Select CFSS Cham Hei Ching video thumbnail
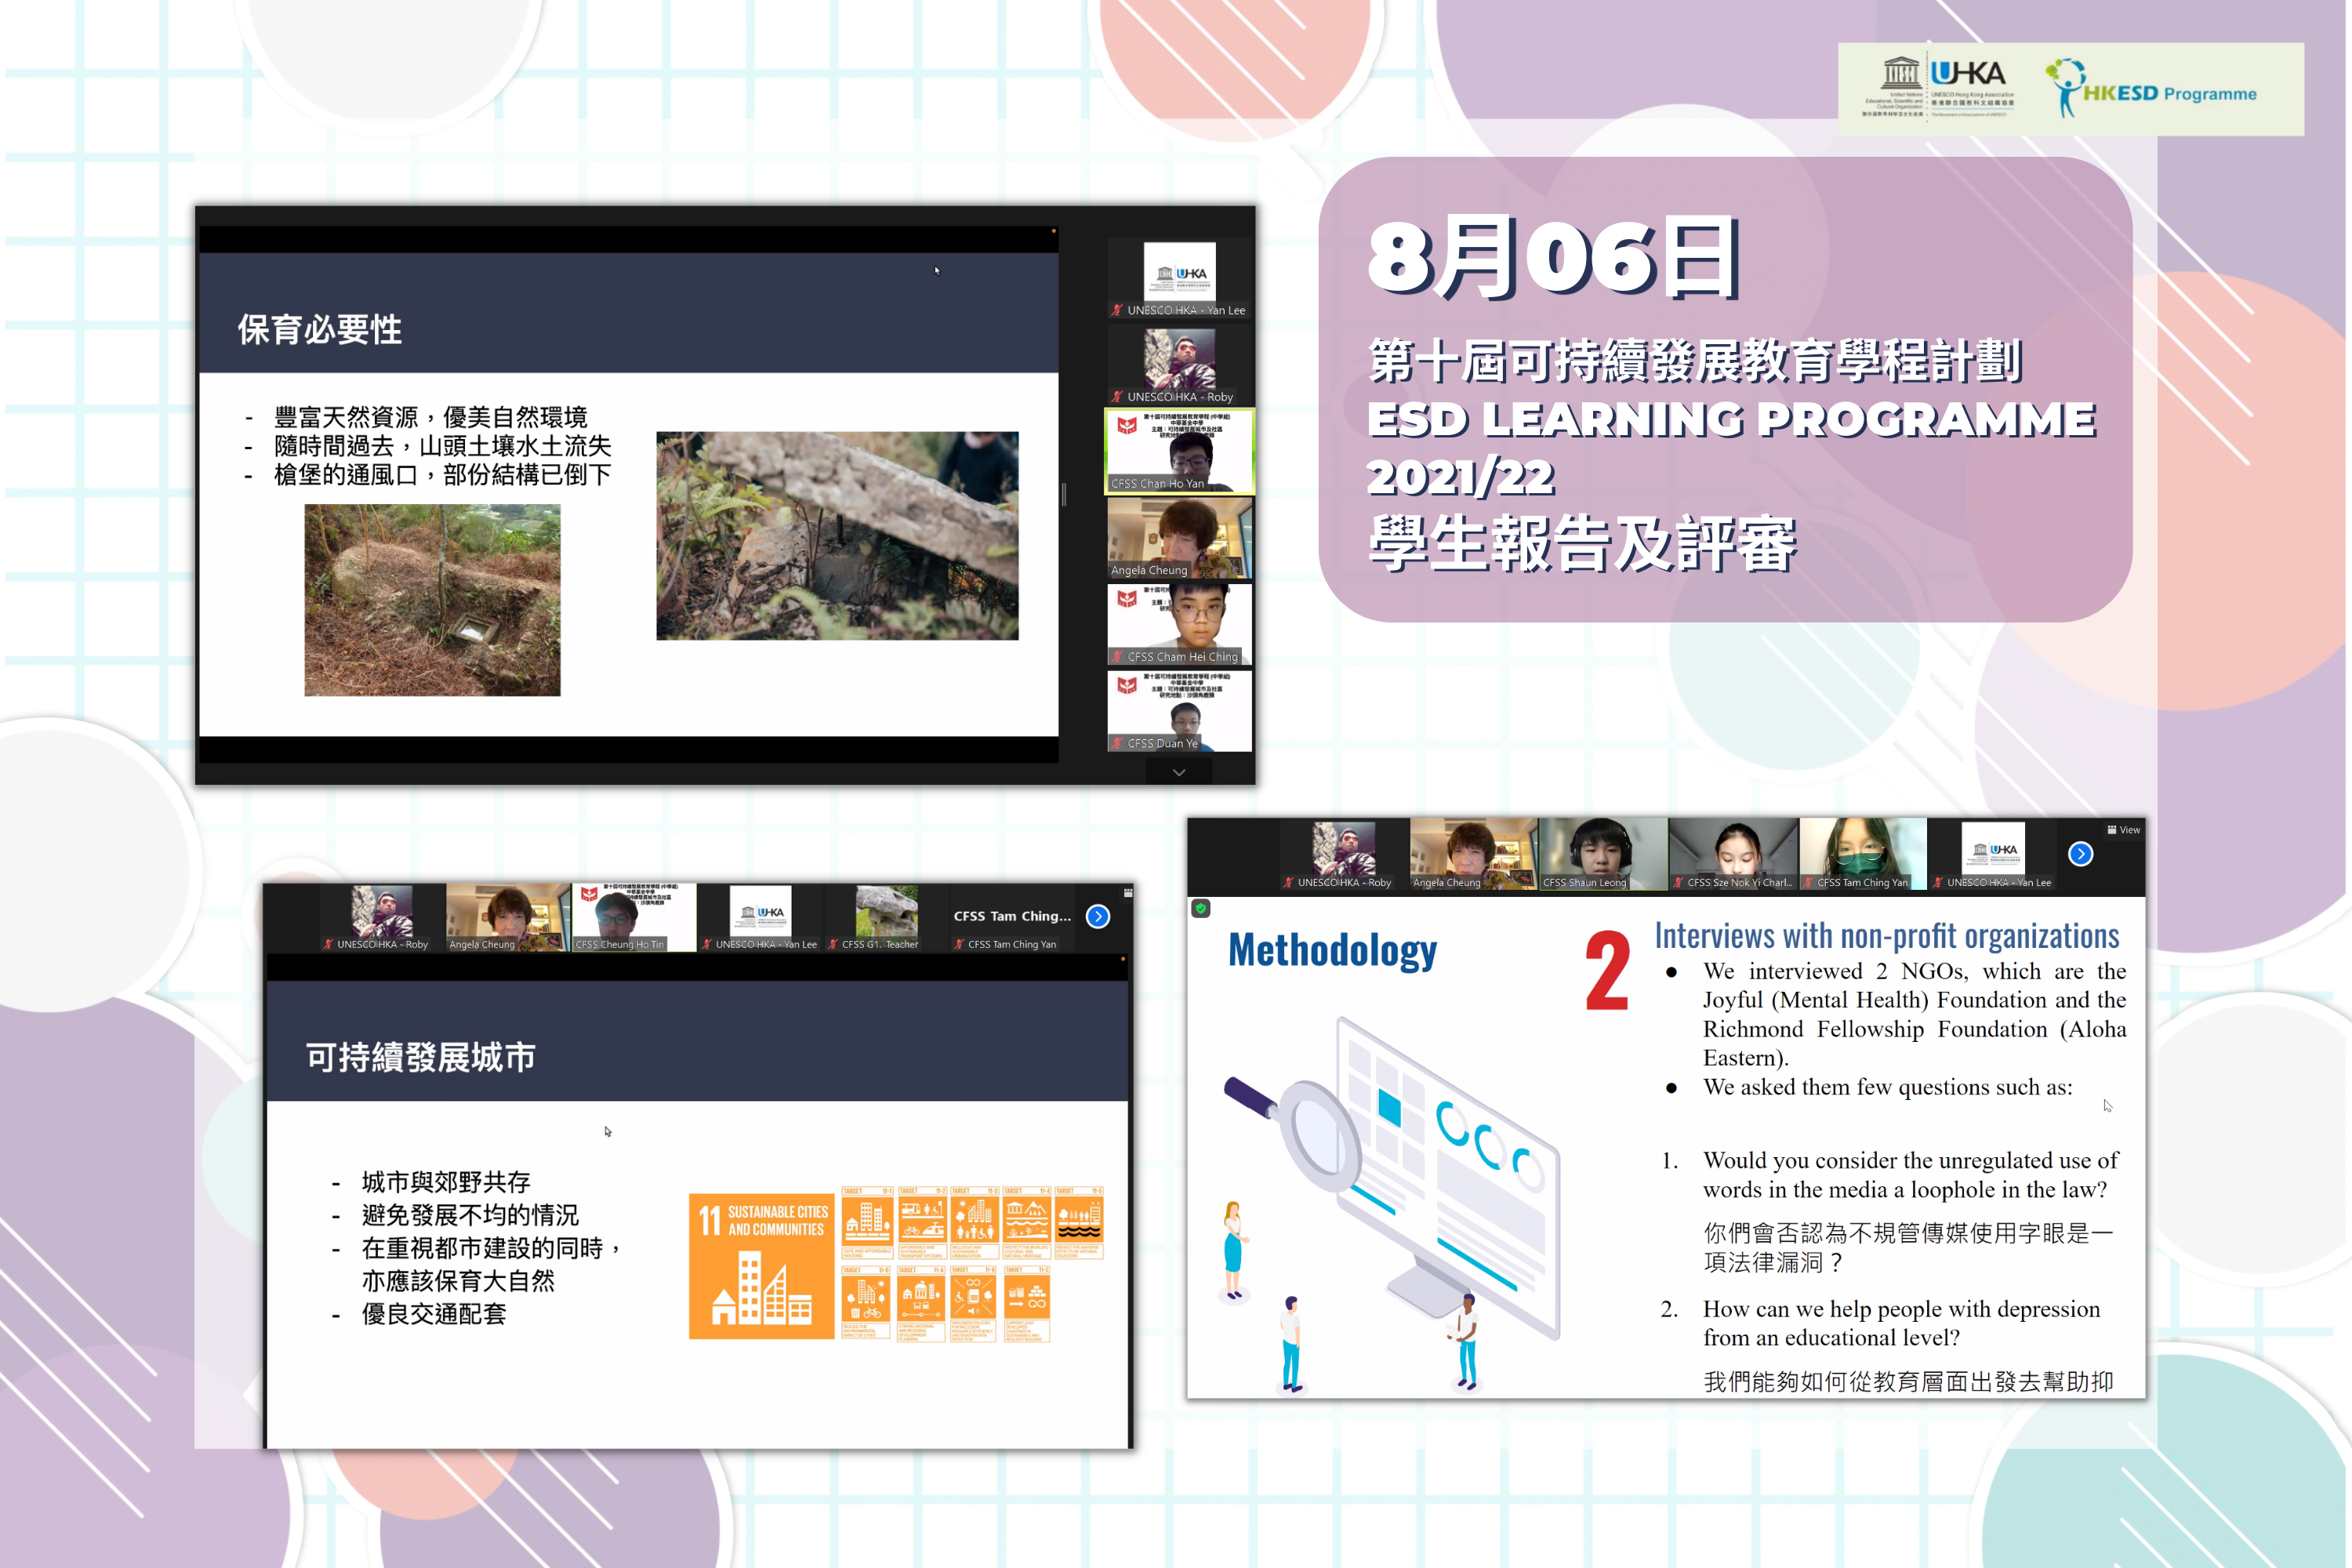This screenshot has height=1568, width=2352. coord(1179,625)
